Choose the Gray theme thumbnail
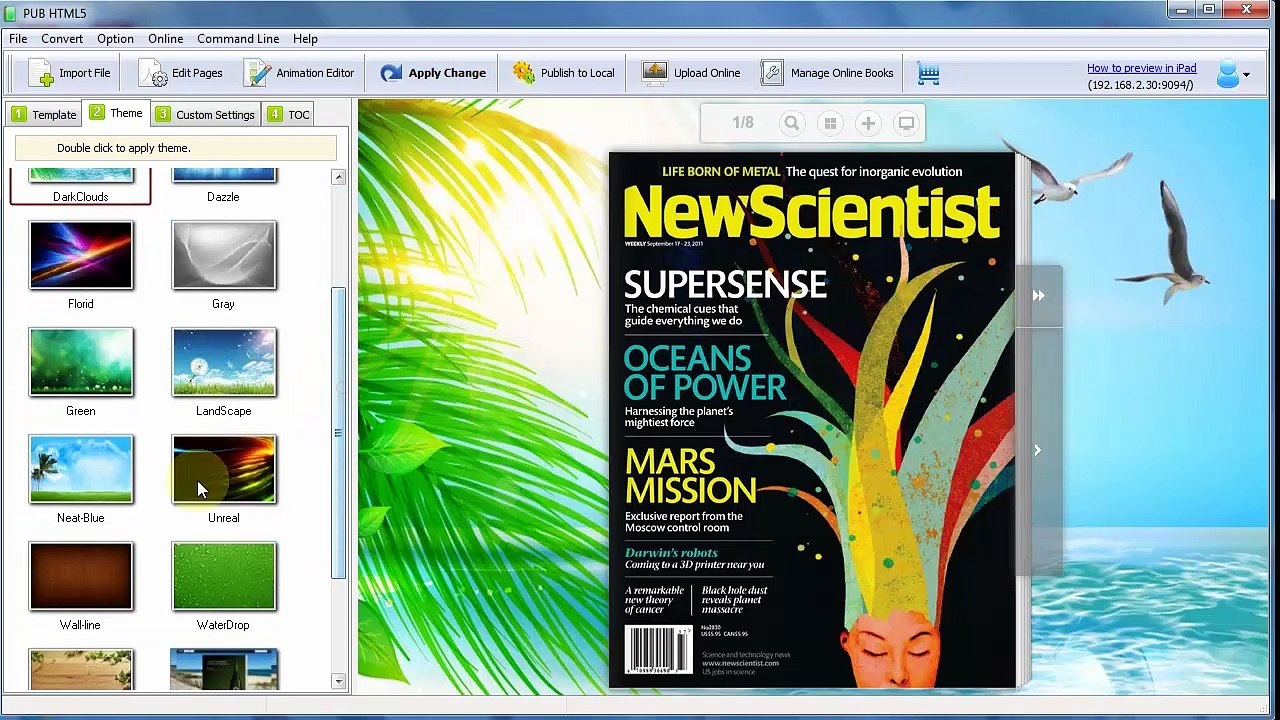This screenshot has height=720, width=1280. click(x=224, y=255)
